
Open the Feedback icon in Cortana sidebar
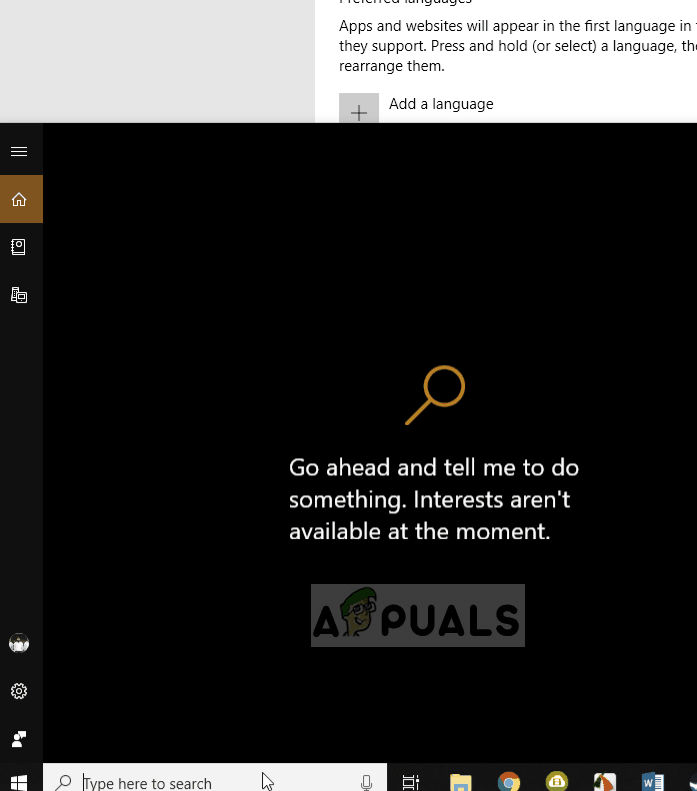pyautogui.click(x=19, y=739)
